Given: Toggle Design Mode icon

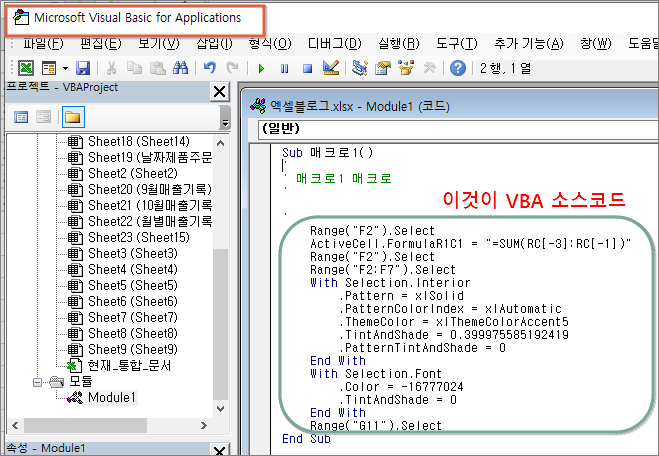Looking at the screenshot, I should 331,68.
